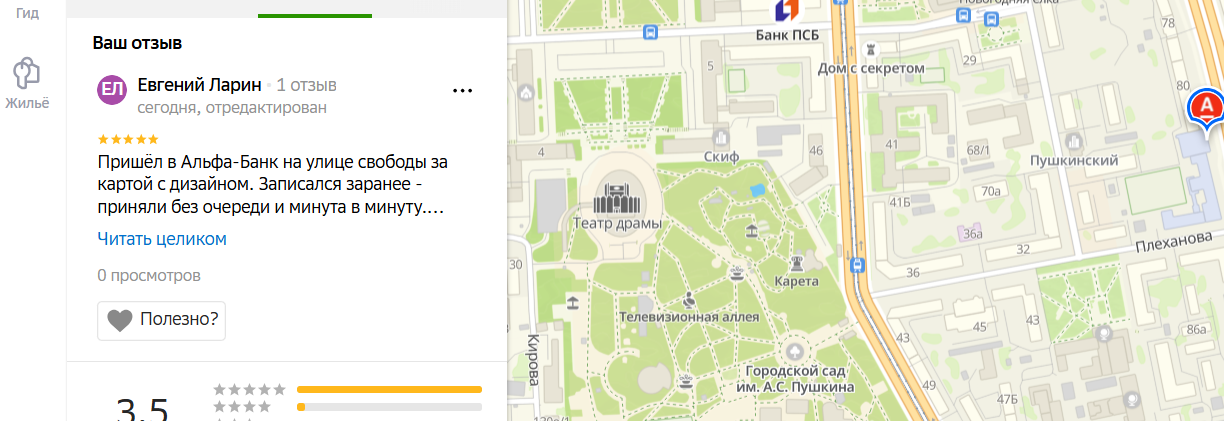Open Евгений Ларин profile name

[x=200, y=84]
